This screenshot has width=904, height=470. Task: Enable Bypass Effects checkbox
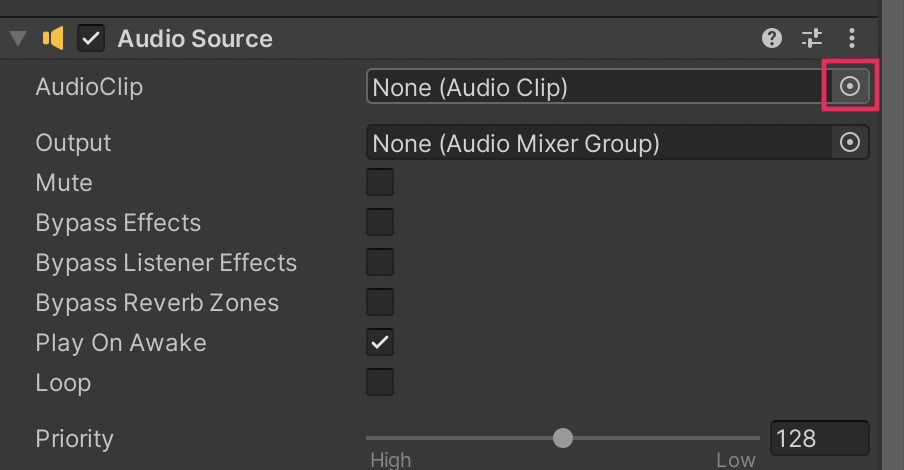[x=380, y=222]
